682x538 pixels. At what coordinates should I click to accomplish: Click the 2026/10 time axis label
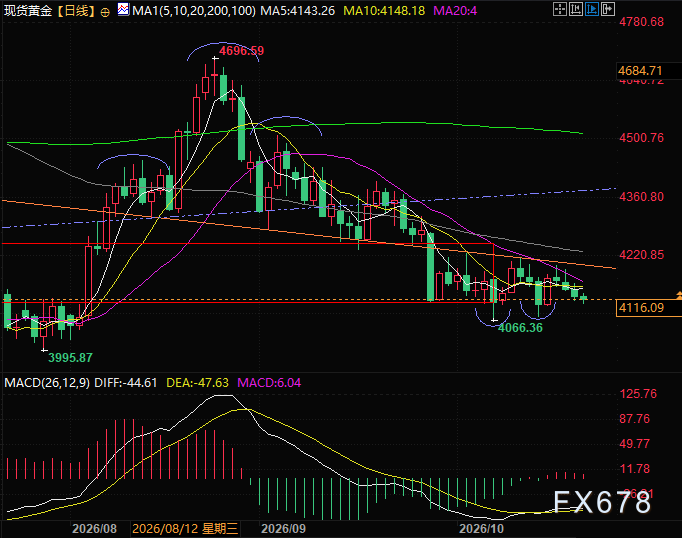[481, 529]
